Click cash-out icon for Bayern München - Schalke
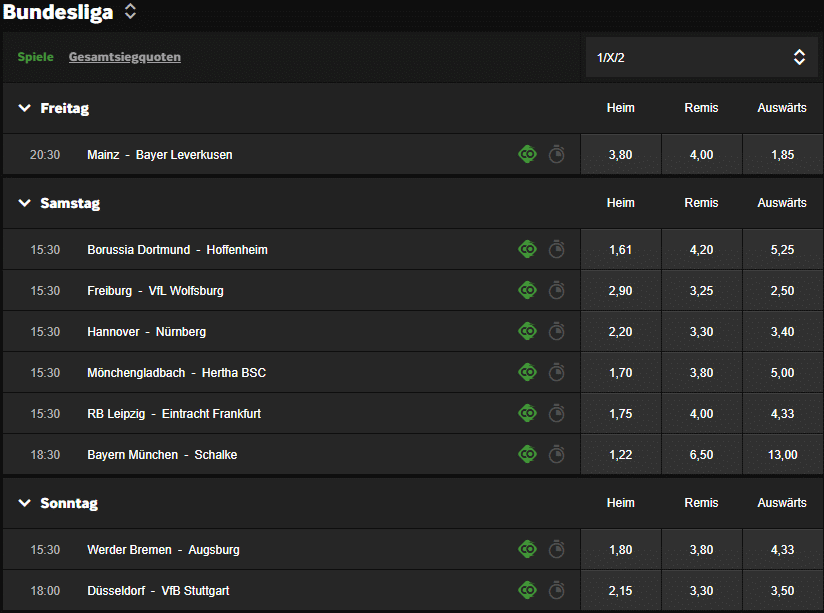Screen dimensions: 824x613 point(527,454)
